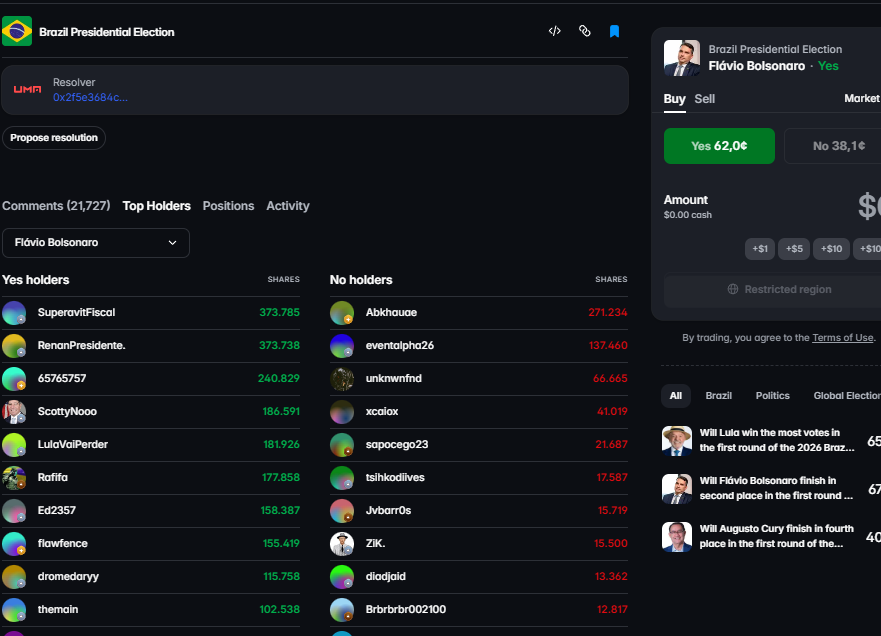Click the share count 373.738
The width and height of the screenshot is (881, 636).
(x=279, y=346)
